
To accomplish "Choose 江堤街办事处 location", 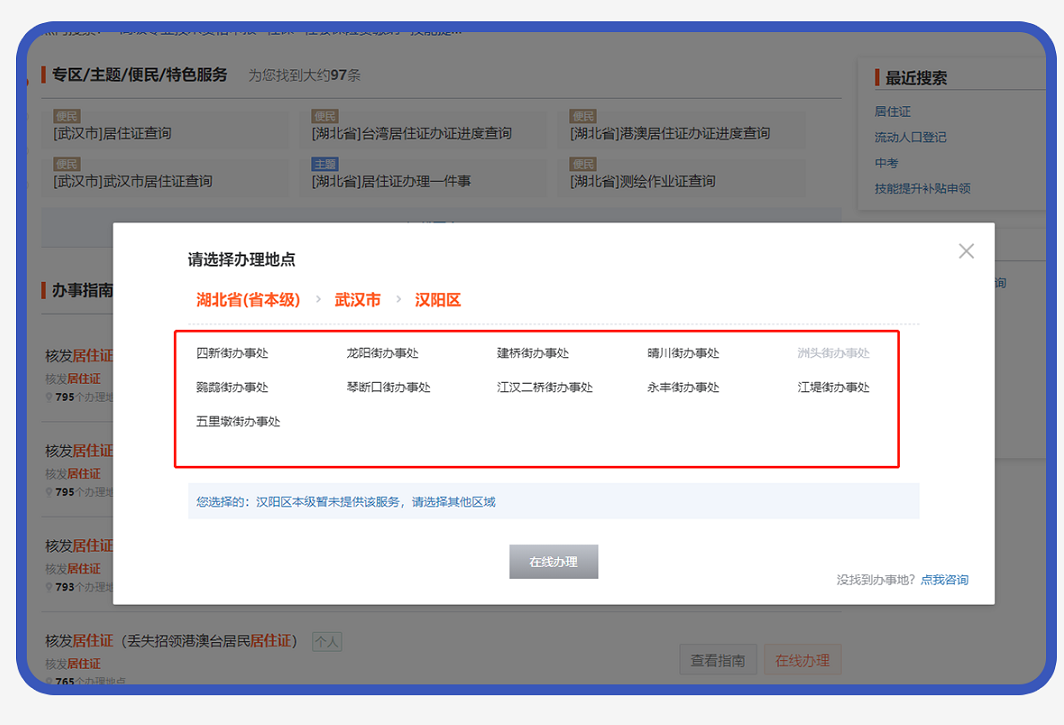I will tap(833, 387).
